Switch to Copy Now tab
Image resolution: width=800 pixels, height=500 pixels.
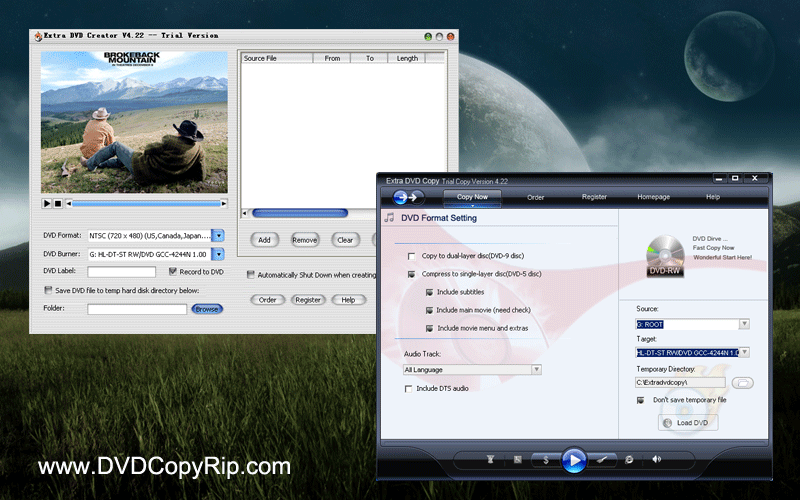click(472, 197)
